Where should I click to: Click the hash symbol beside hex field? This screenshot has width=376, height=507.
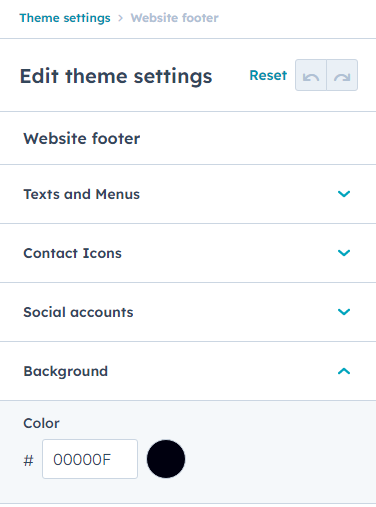29,461
